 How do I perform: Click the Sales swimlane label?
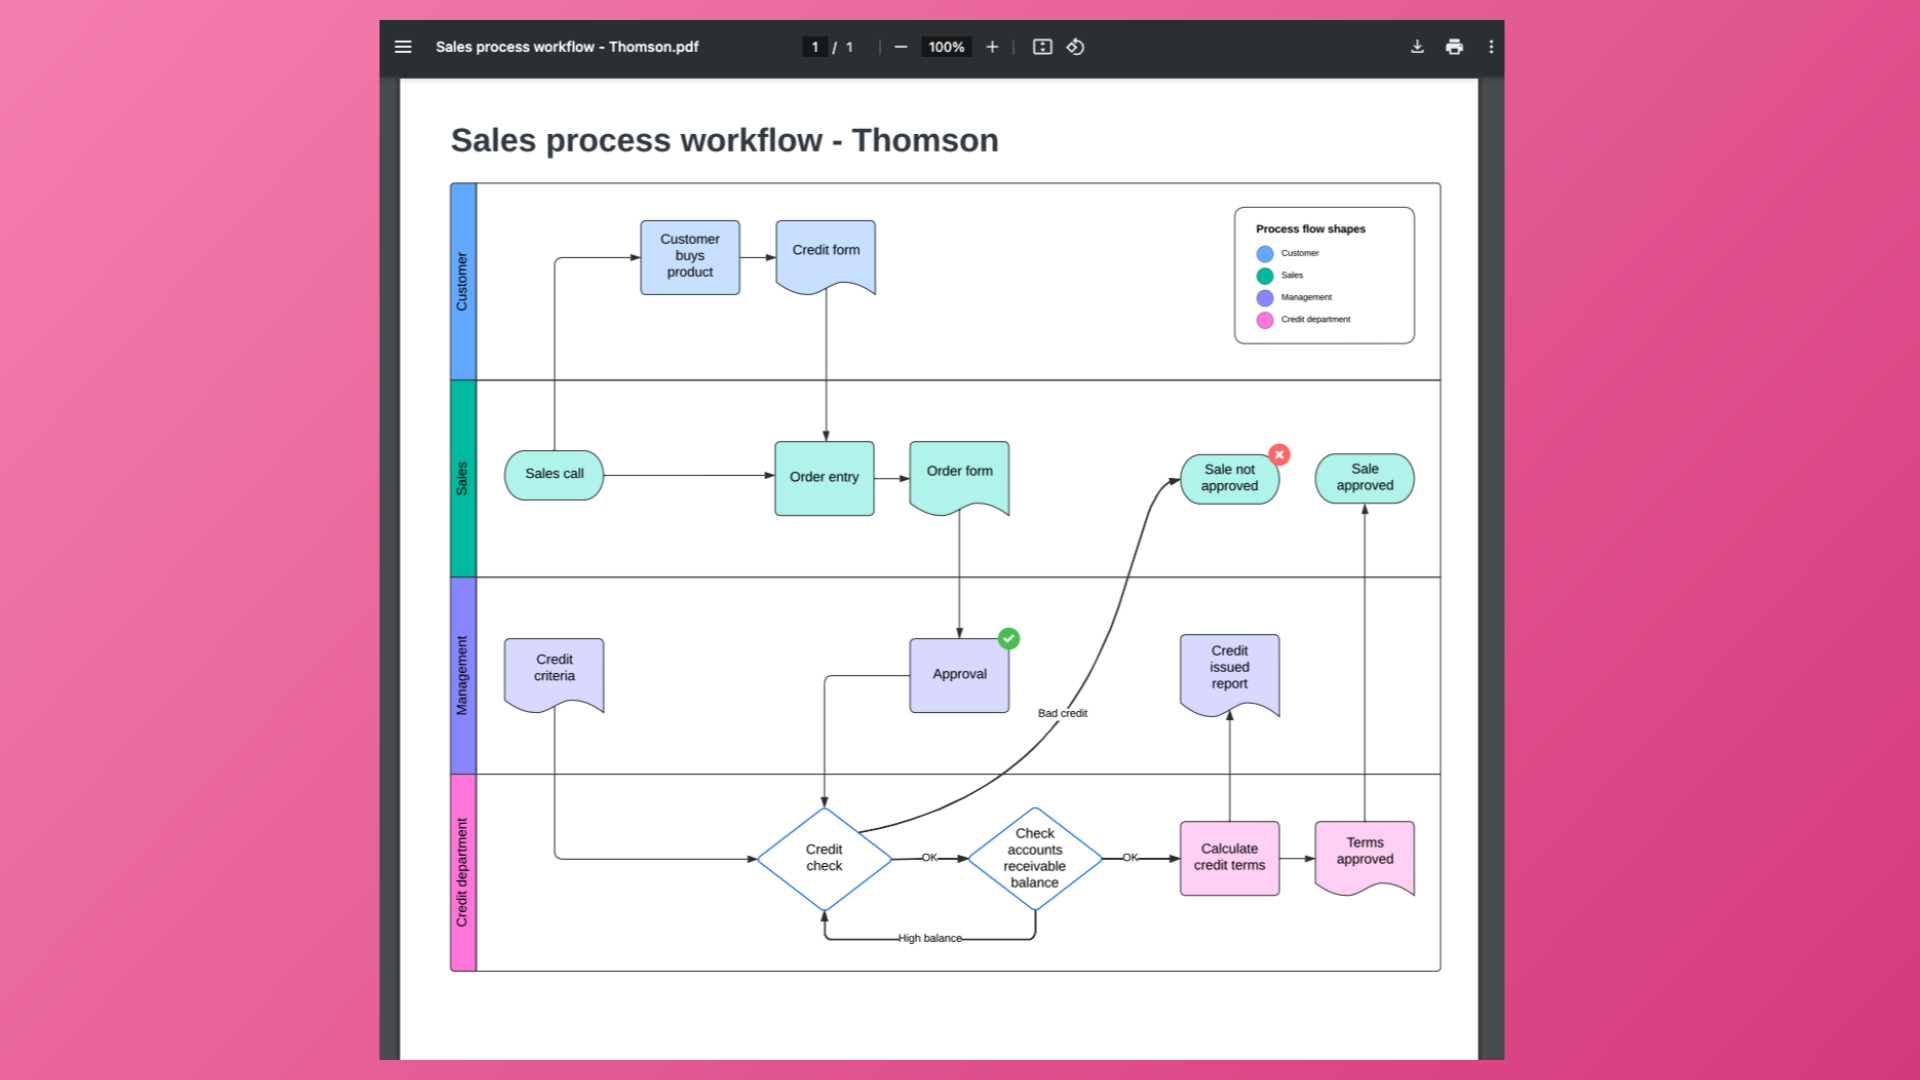pyautogui.click(x=462, y=478)
